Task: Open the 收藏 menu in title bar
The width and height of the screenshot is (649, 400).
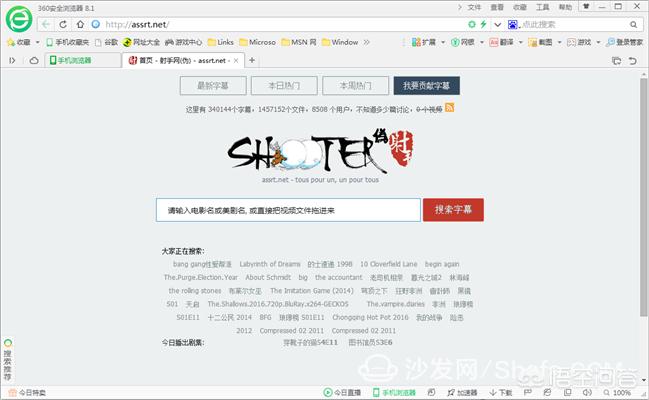Action: tap(520, 7)
